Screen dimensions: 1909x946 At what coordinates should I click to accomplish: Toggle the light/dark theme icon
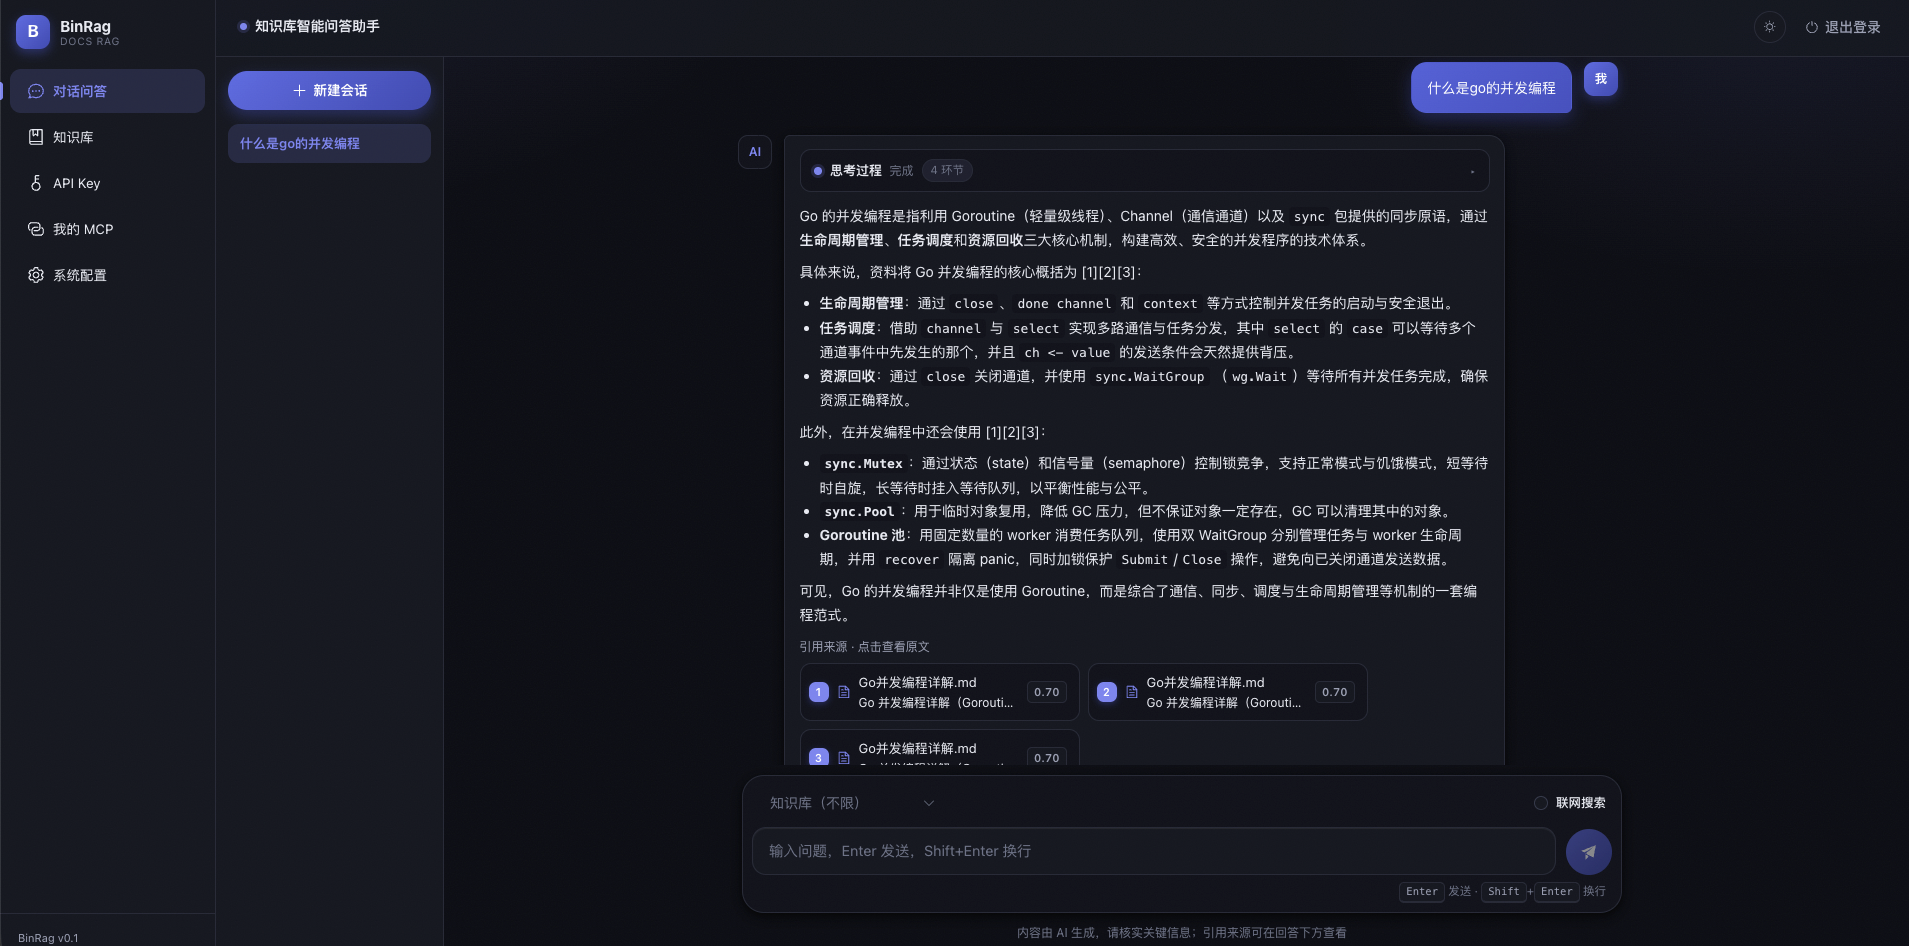click(1770, 27)
